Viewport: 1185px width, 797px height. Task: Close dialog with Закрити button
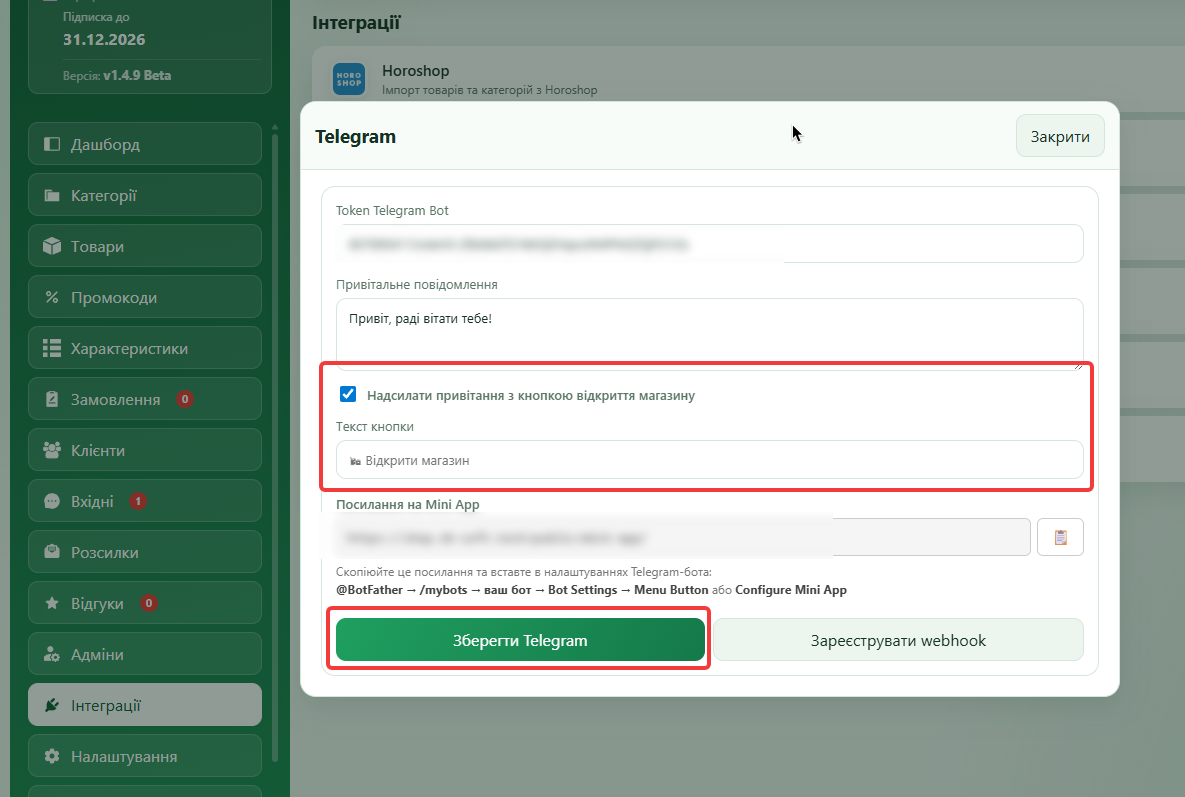[1060, 136]
